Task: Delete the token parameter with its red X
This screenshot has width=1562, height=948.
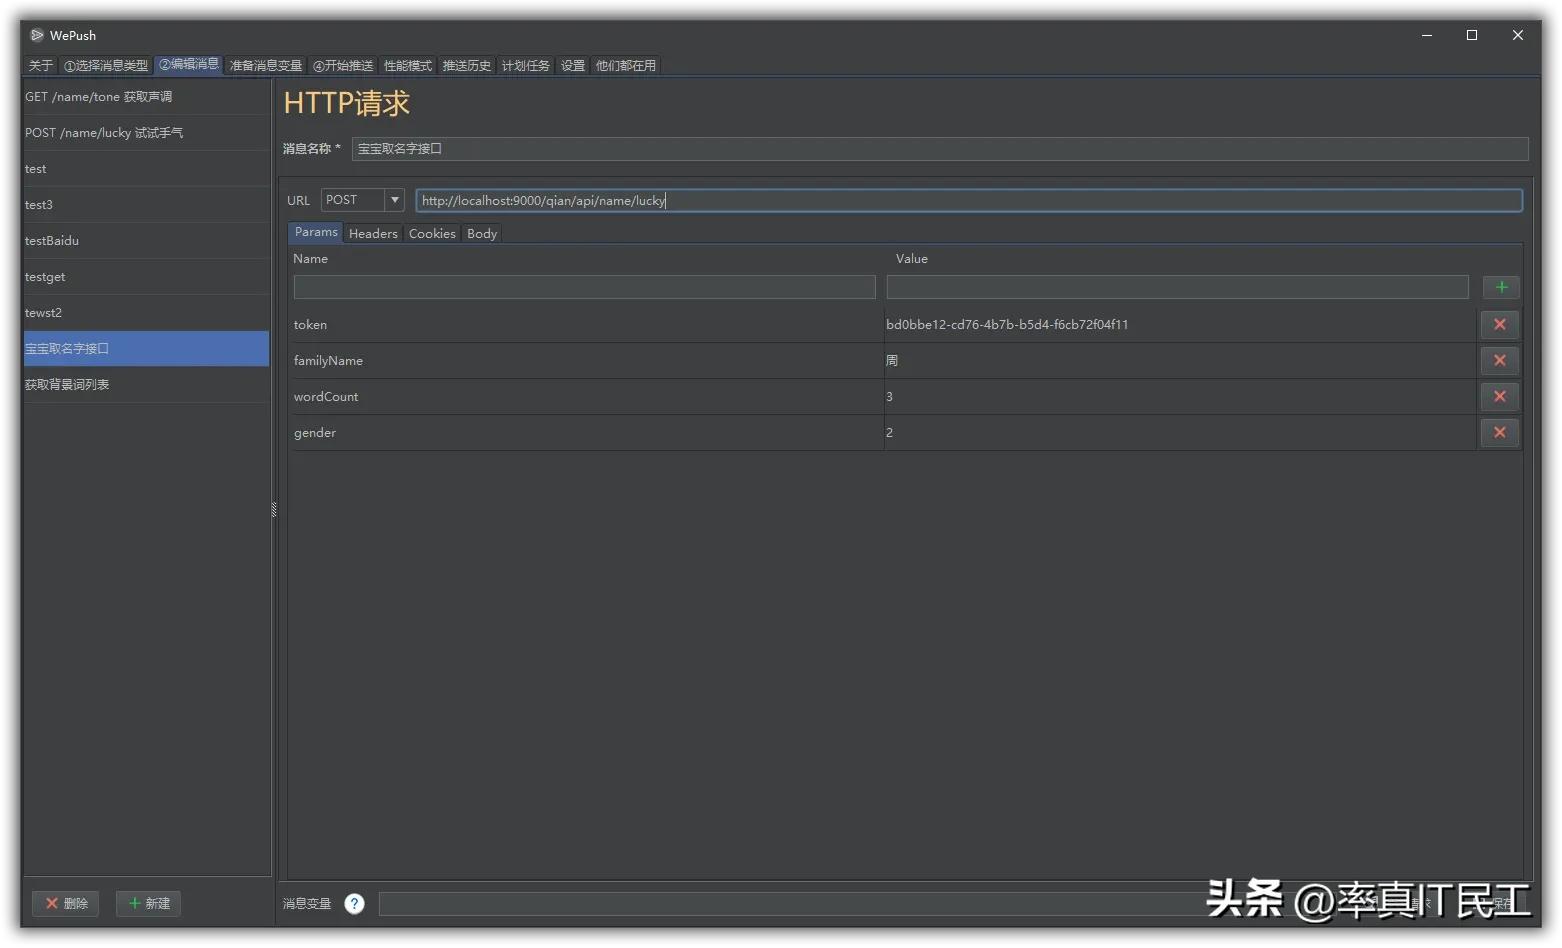Action: 1499,324
